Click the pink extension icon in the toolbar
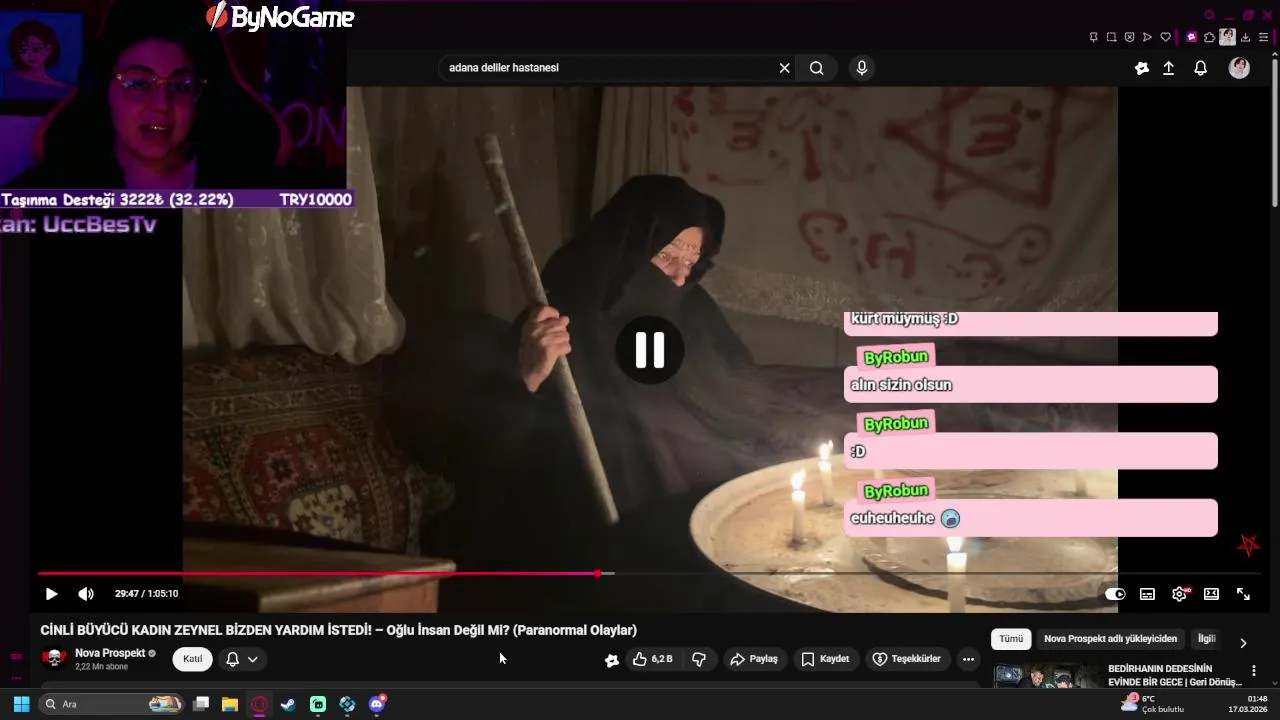This screenshot has height=720, width=1280. pyautogui.click(x=1191, y=37)
